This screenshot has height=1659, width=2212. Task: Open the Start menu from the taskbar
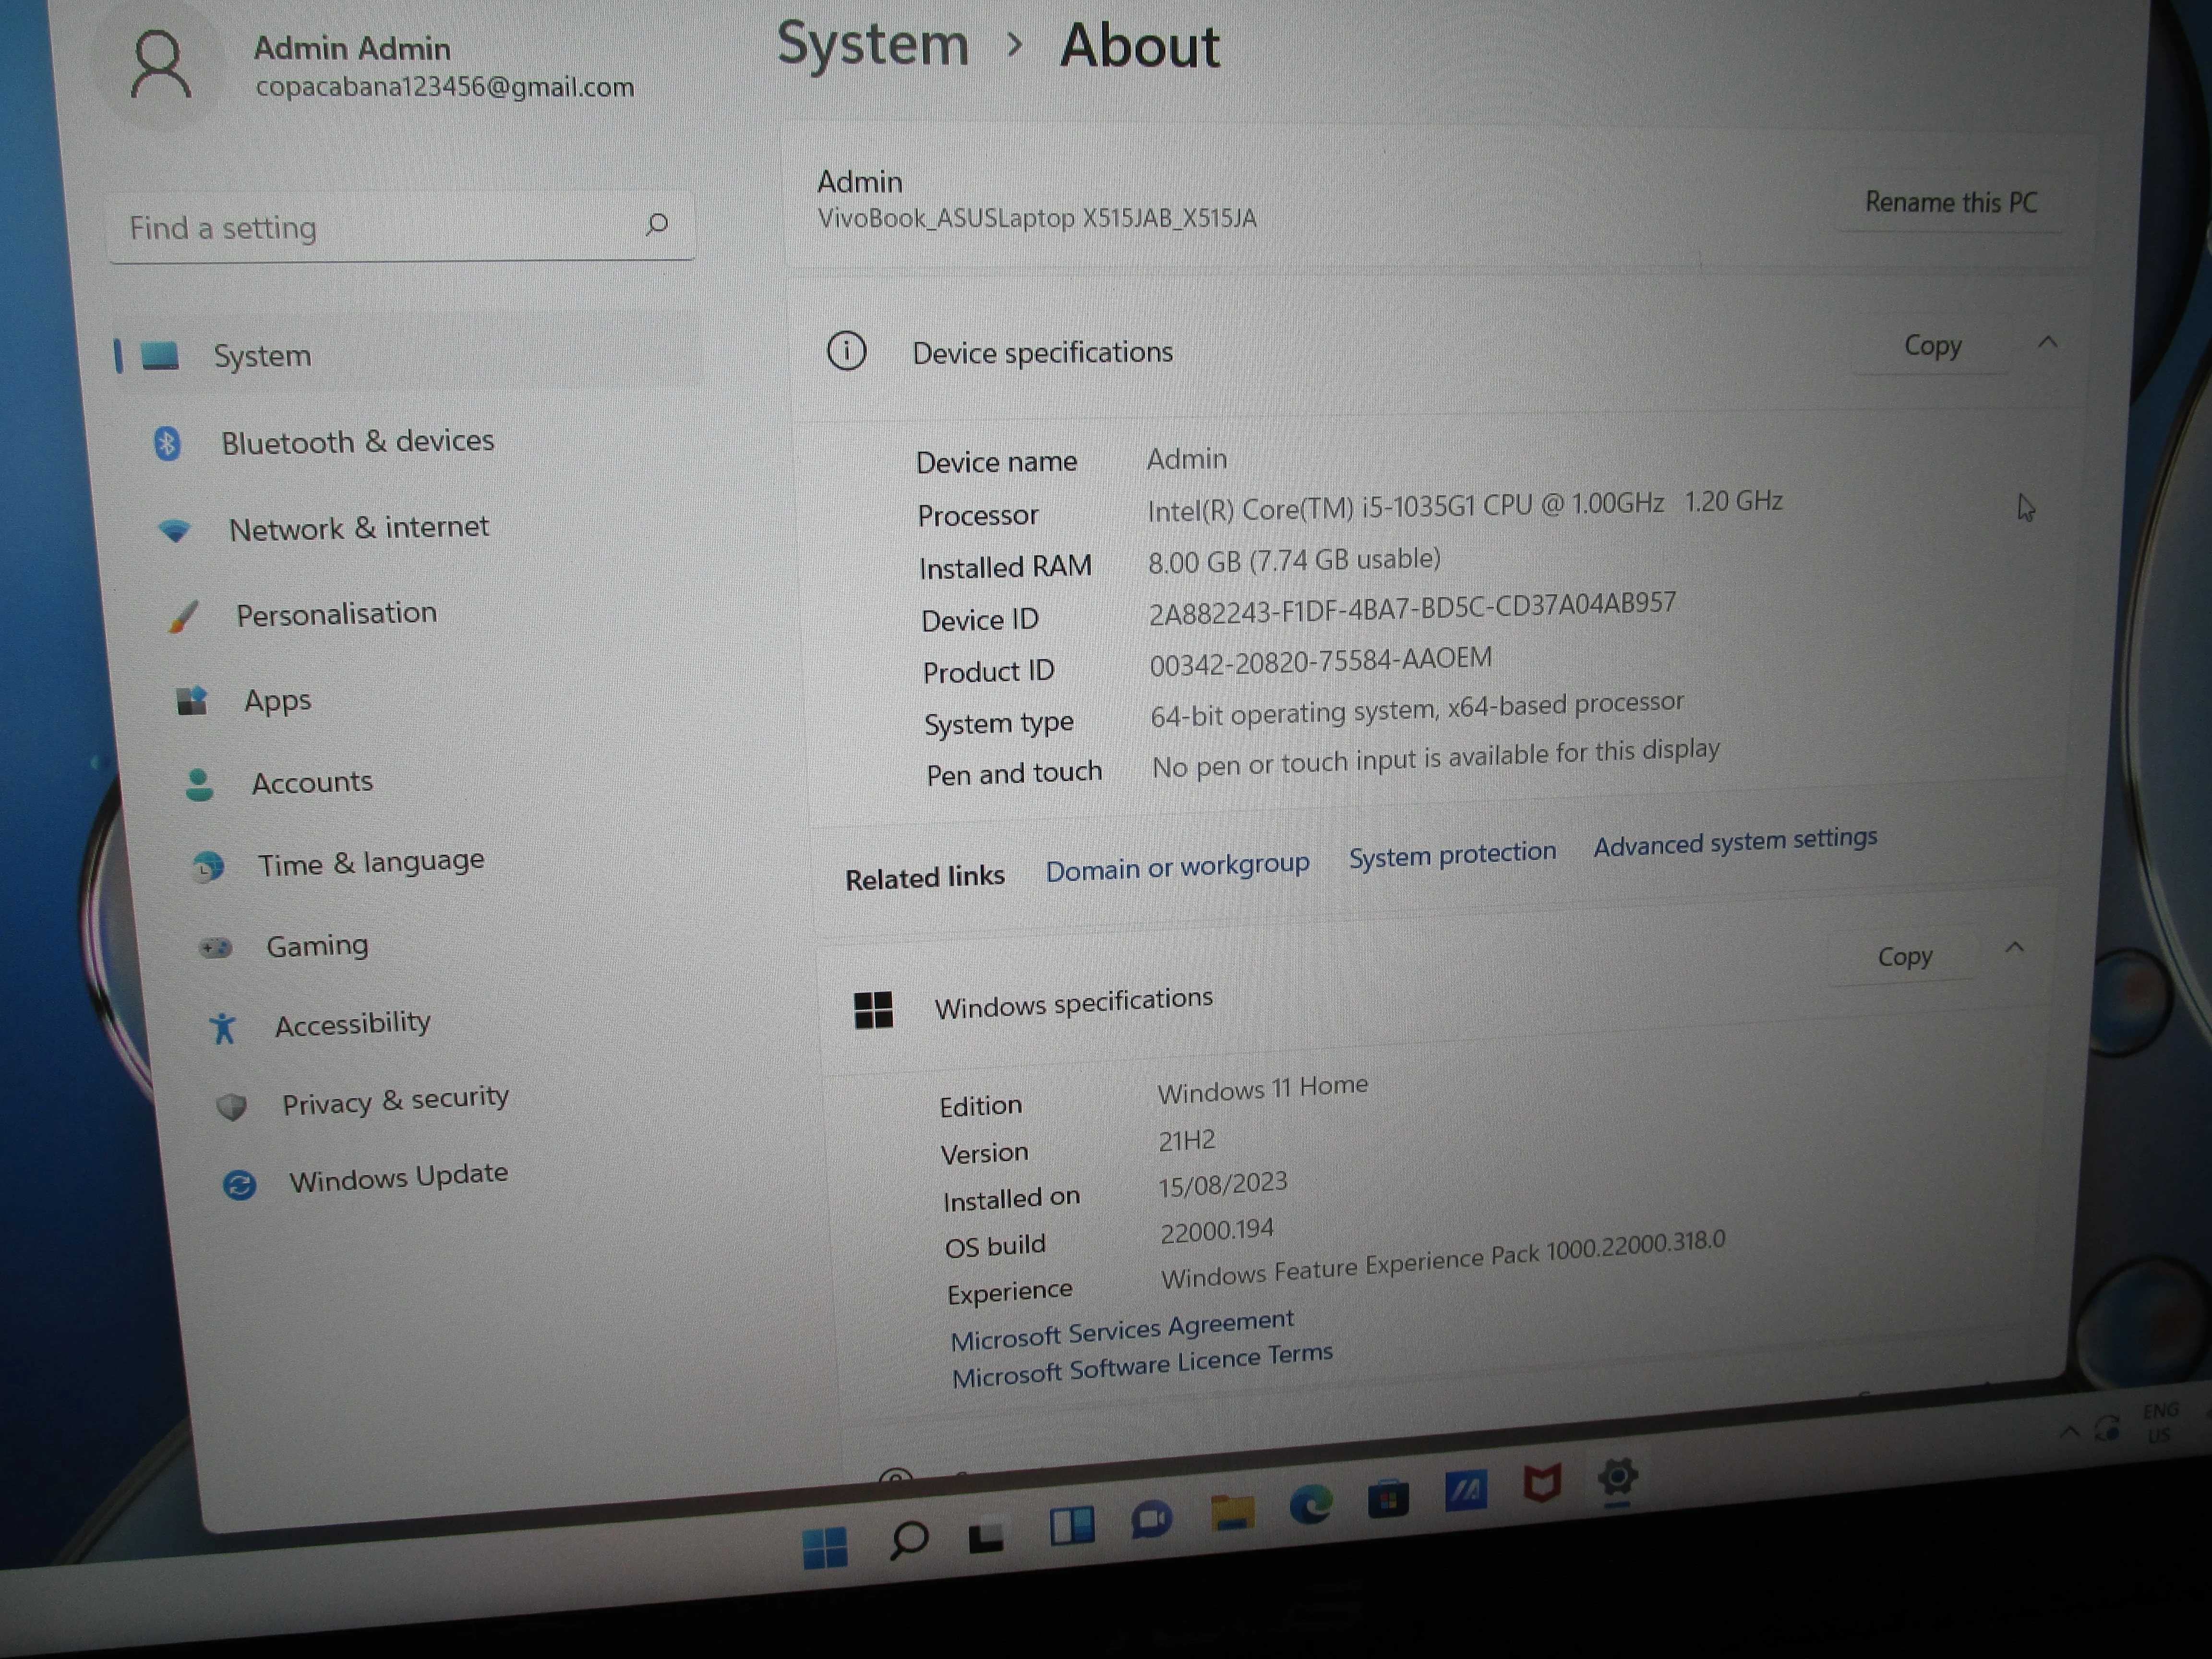[x=825, y=1548]
